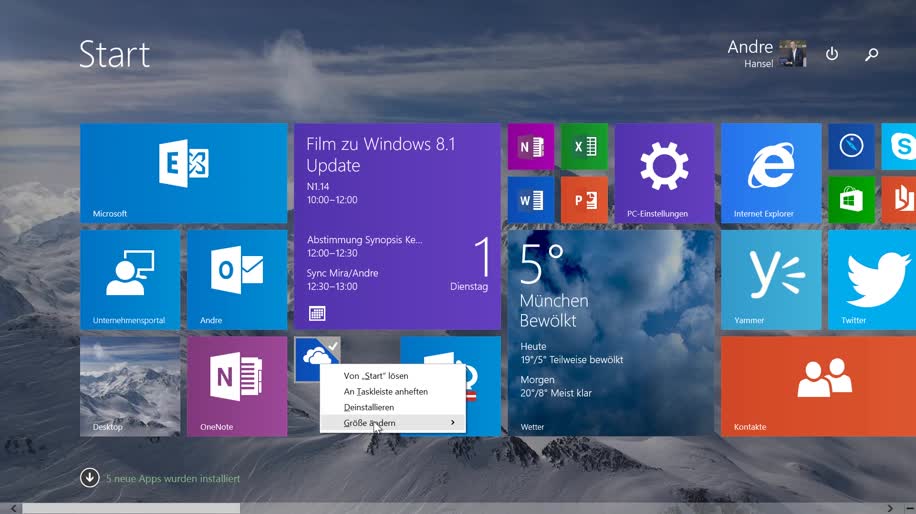Screen dimensions: 916x514
Task: Open the blue tile behind the context menu
Action: tap(482, 386)
